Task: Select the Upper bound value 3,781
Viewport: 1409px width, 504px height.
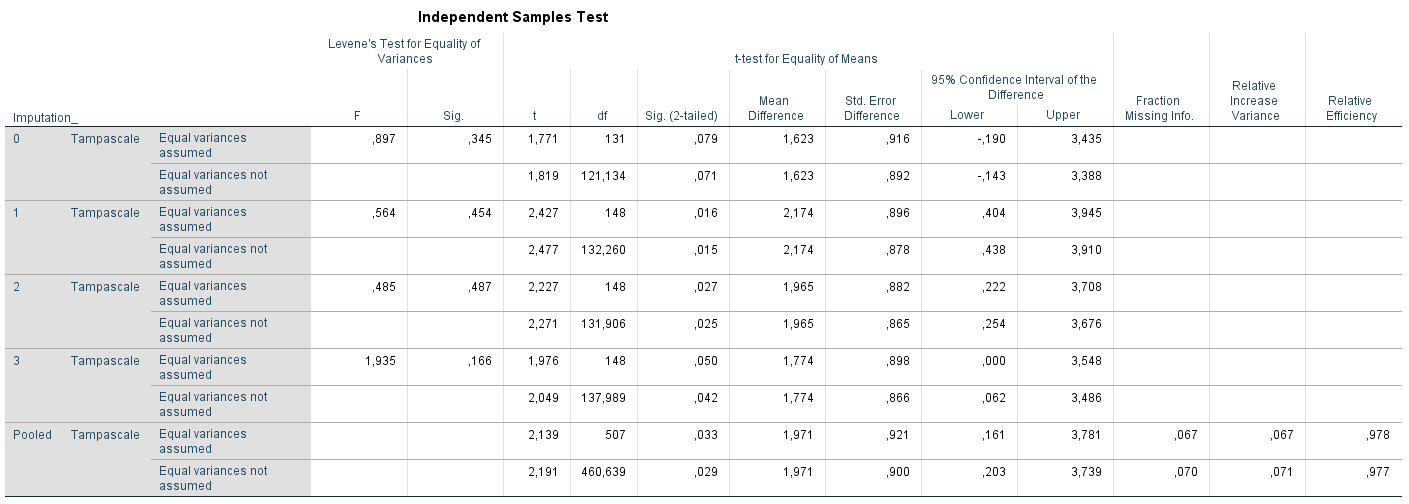Action: tap(1083, 435)
